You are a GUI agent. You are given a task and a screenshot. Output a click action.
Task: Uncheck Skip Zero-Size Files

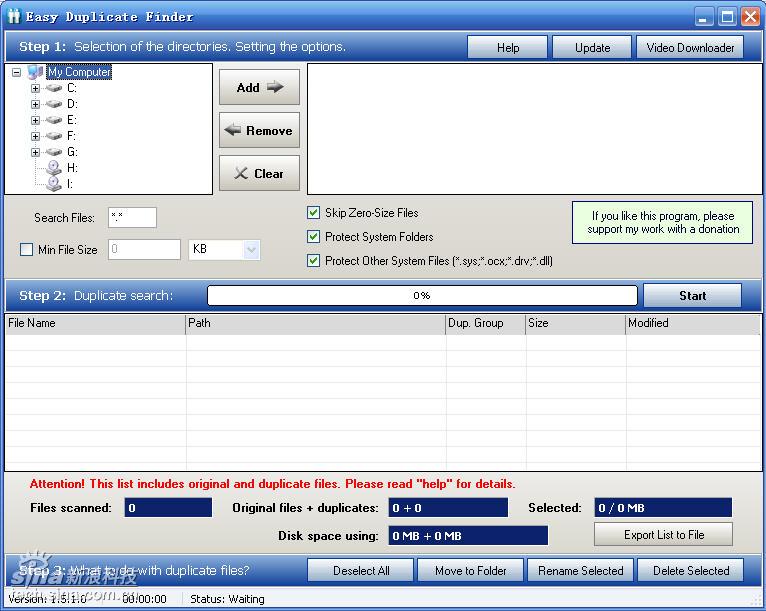point(314,212)
